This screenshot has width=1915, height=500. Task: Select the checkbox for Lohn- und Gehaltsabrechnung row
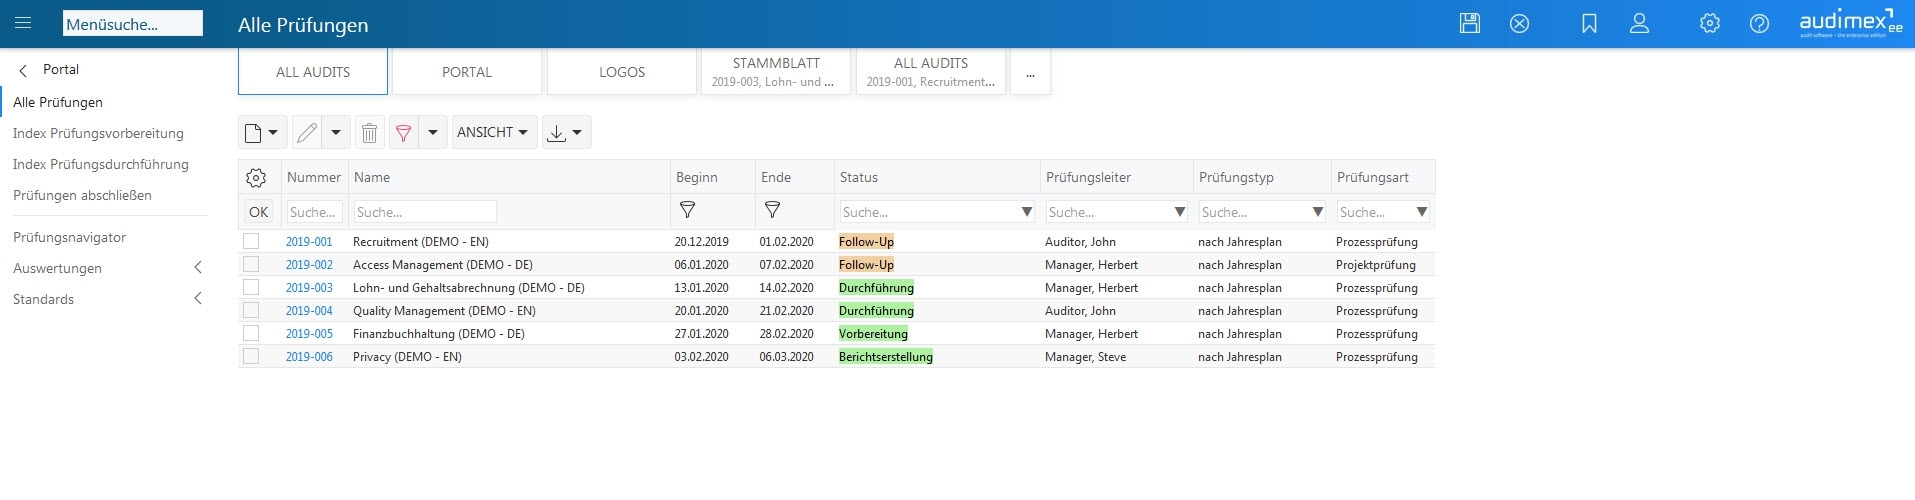click(x=251, y=287)
